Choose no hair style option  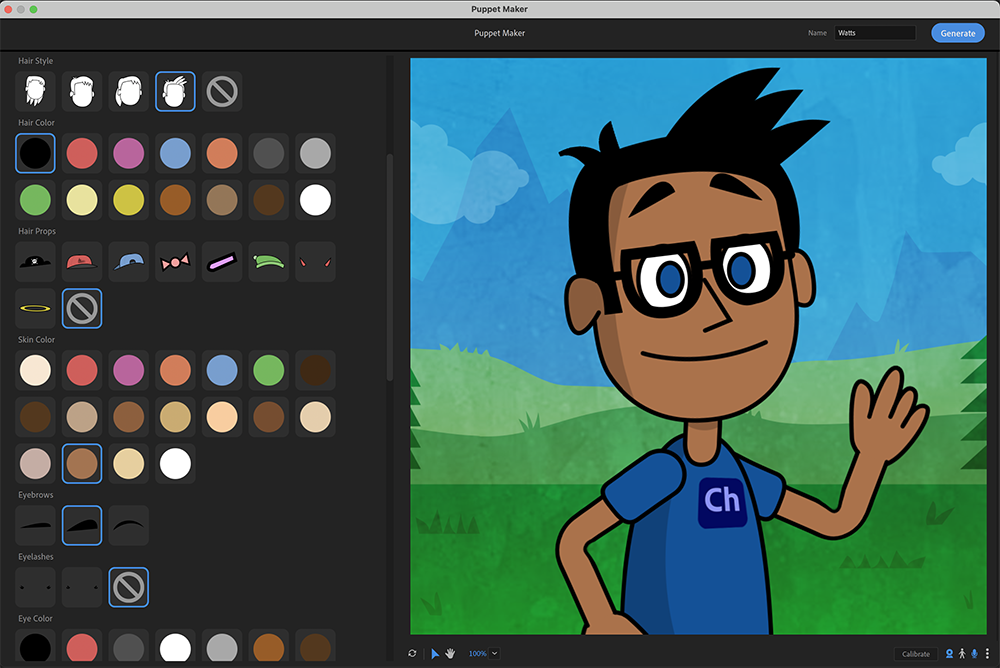click(x=222, y=91)
